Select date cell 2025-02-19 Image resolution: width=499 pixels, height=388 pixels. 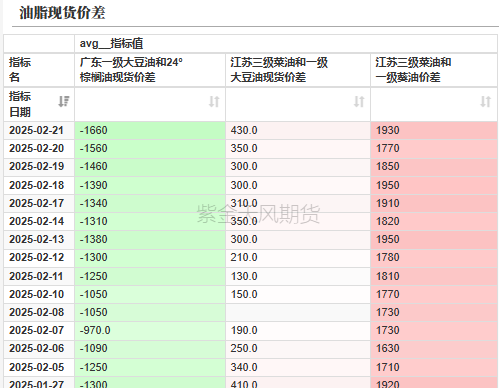[39, 166]
